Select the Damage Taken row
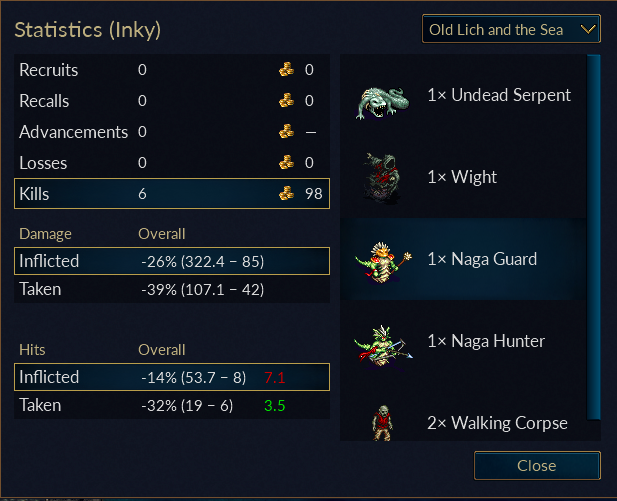 [172, 289]
